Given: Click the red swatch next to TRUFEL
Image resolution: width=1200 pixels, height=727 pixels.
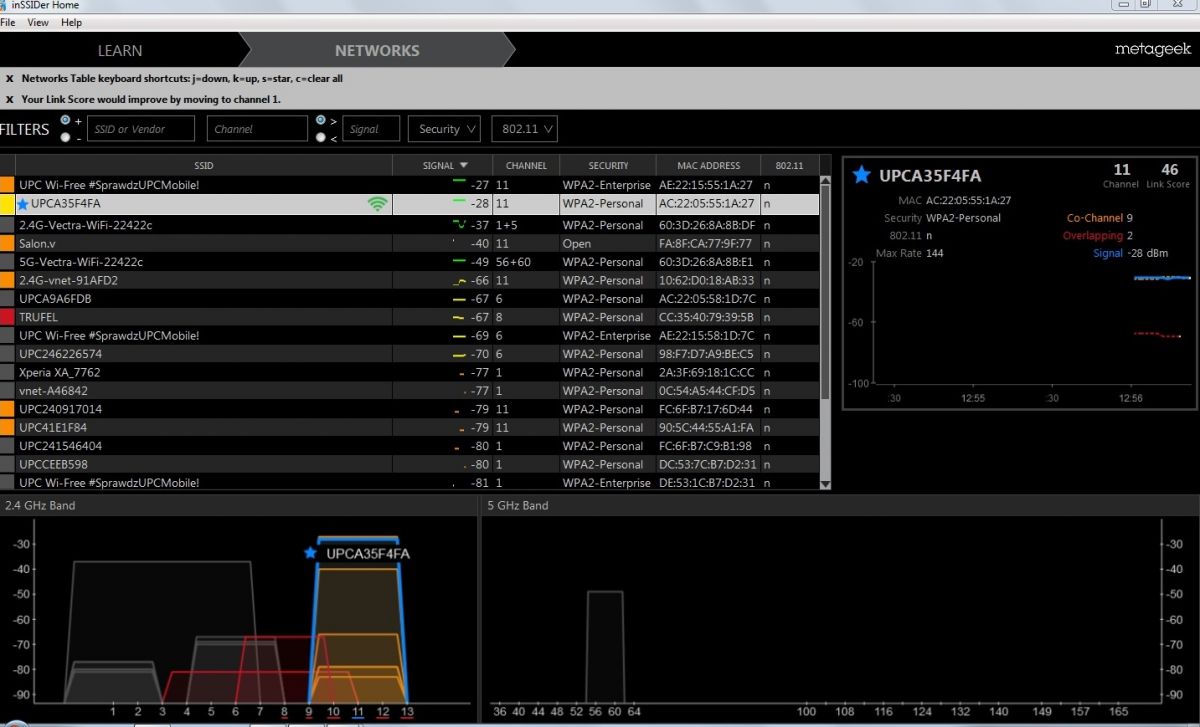Looking at the screenshot, I should 7,317.
